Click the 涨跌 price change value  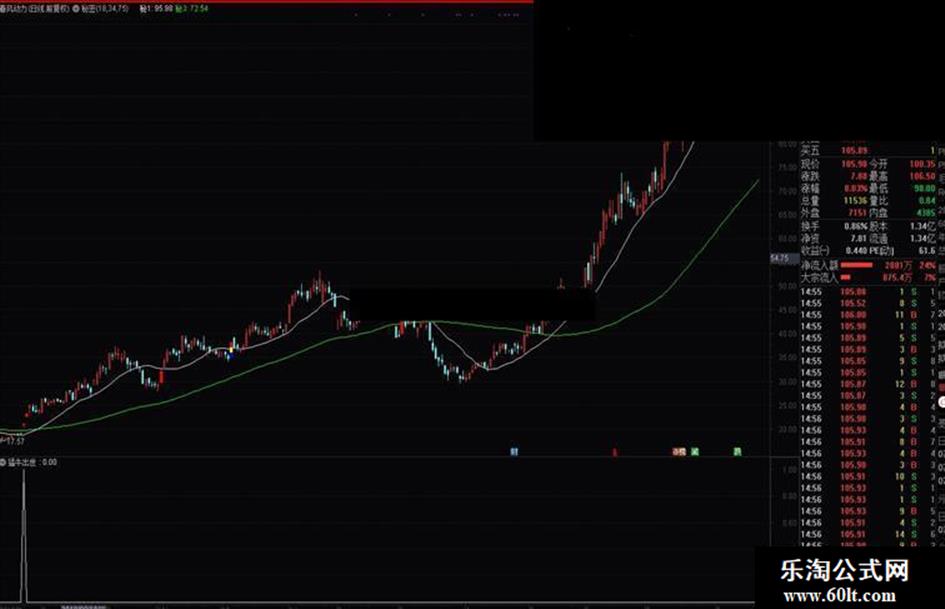[x=858, y=177]
